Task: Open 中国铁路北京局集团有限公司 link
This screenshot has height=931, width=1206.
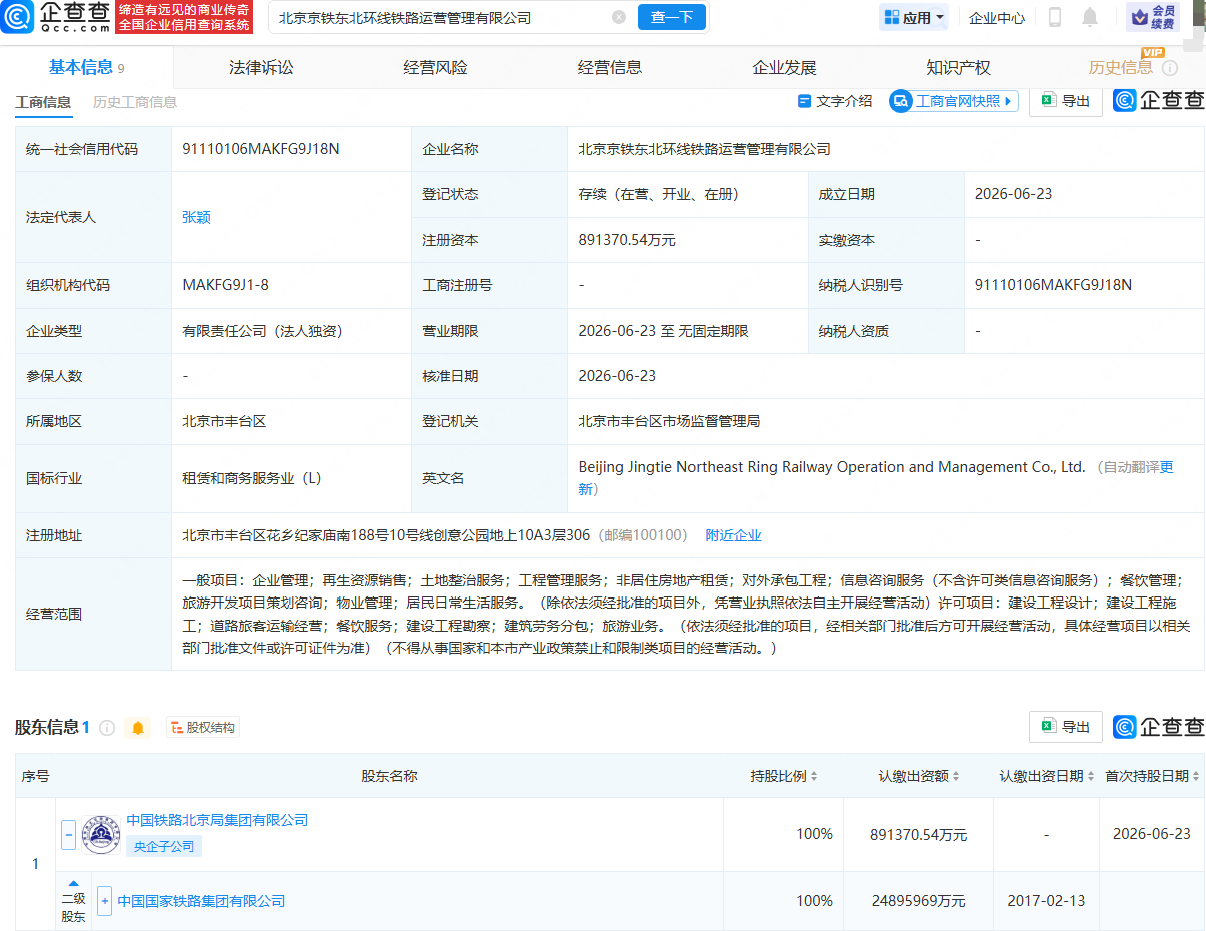Action: pos(217,820)
